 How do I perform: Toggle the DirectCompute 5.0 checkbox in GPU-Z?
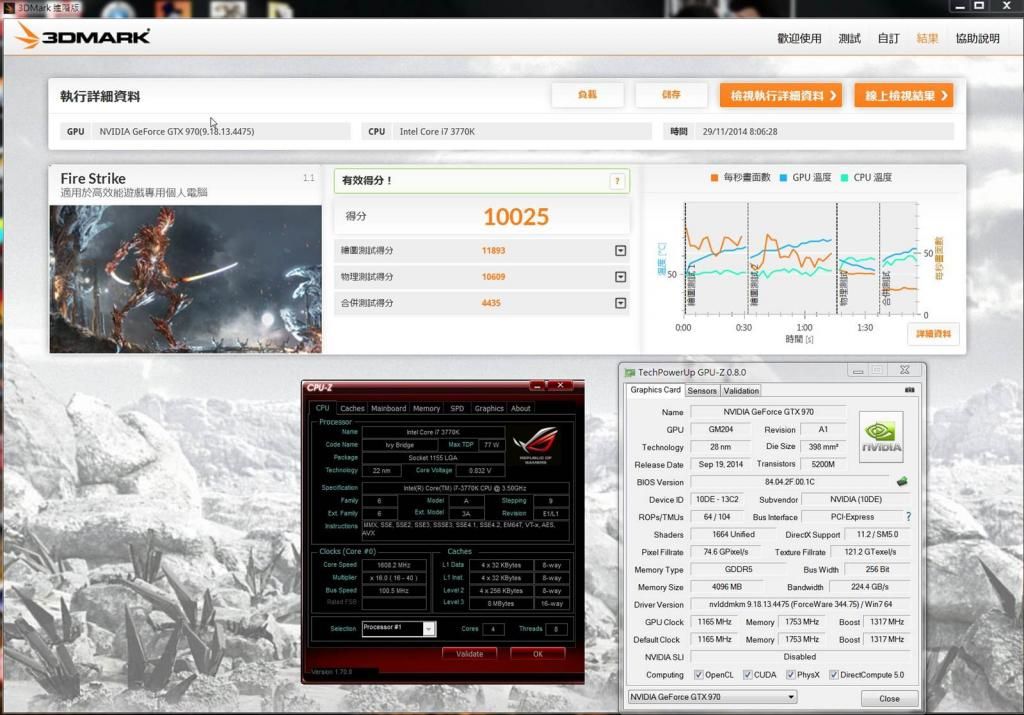[x=834, y=675]
